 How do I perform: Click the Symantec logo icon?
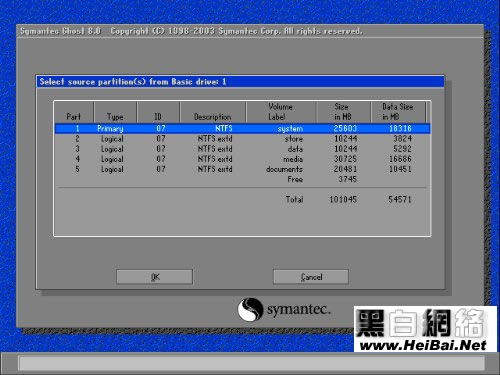250,309
